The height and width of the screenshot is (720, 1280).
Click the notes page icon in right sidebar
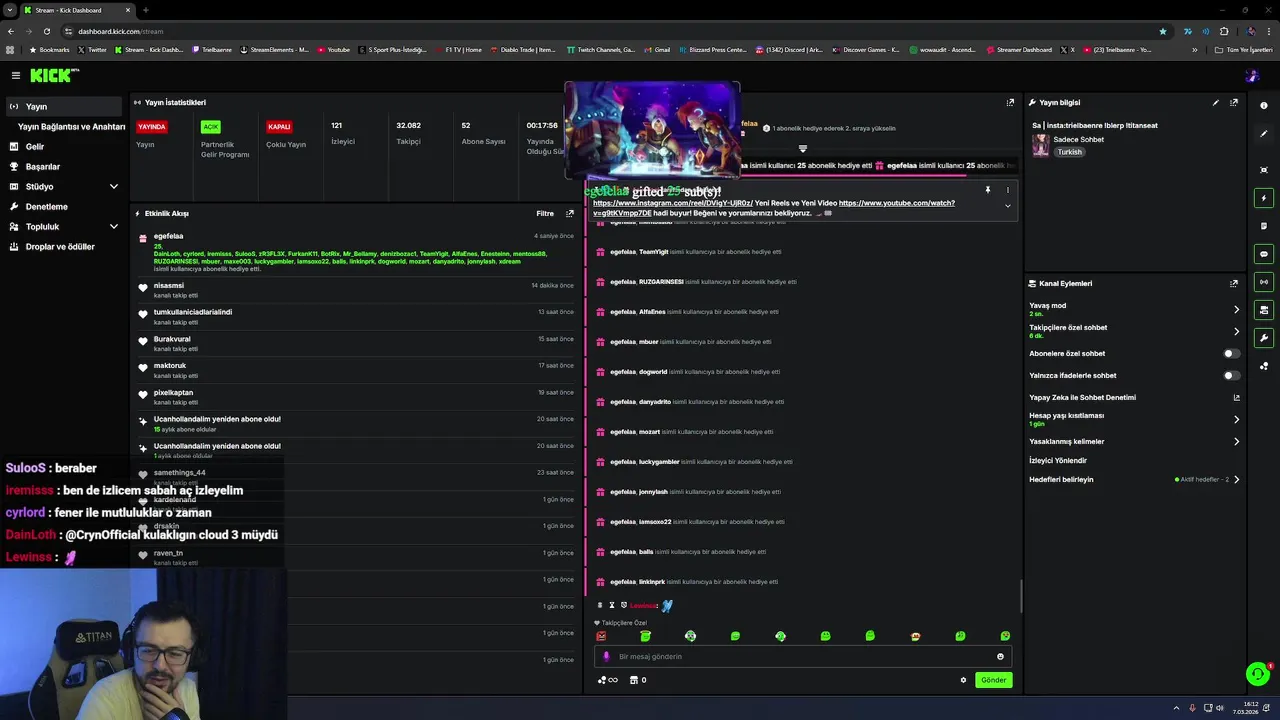[1264, 226]
